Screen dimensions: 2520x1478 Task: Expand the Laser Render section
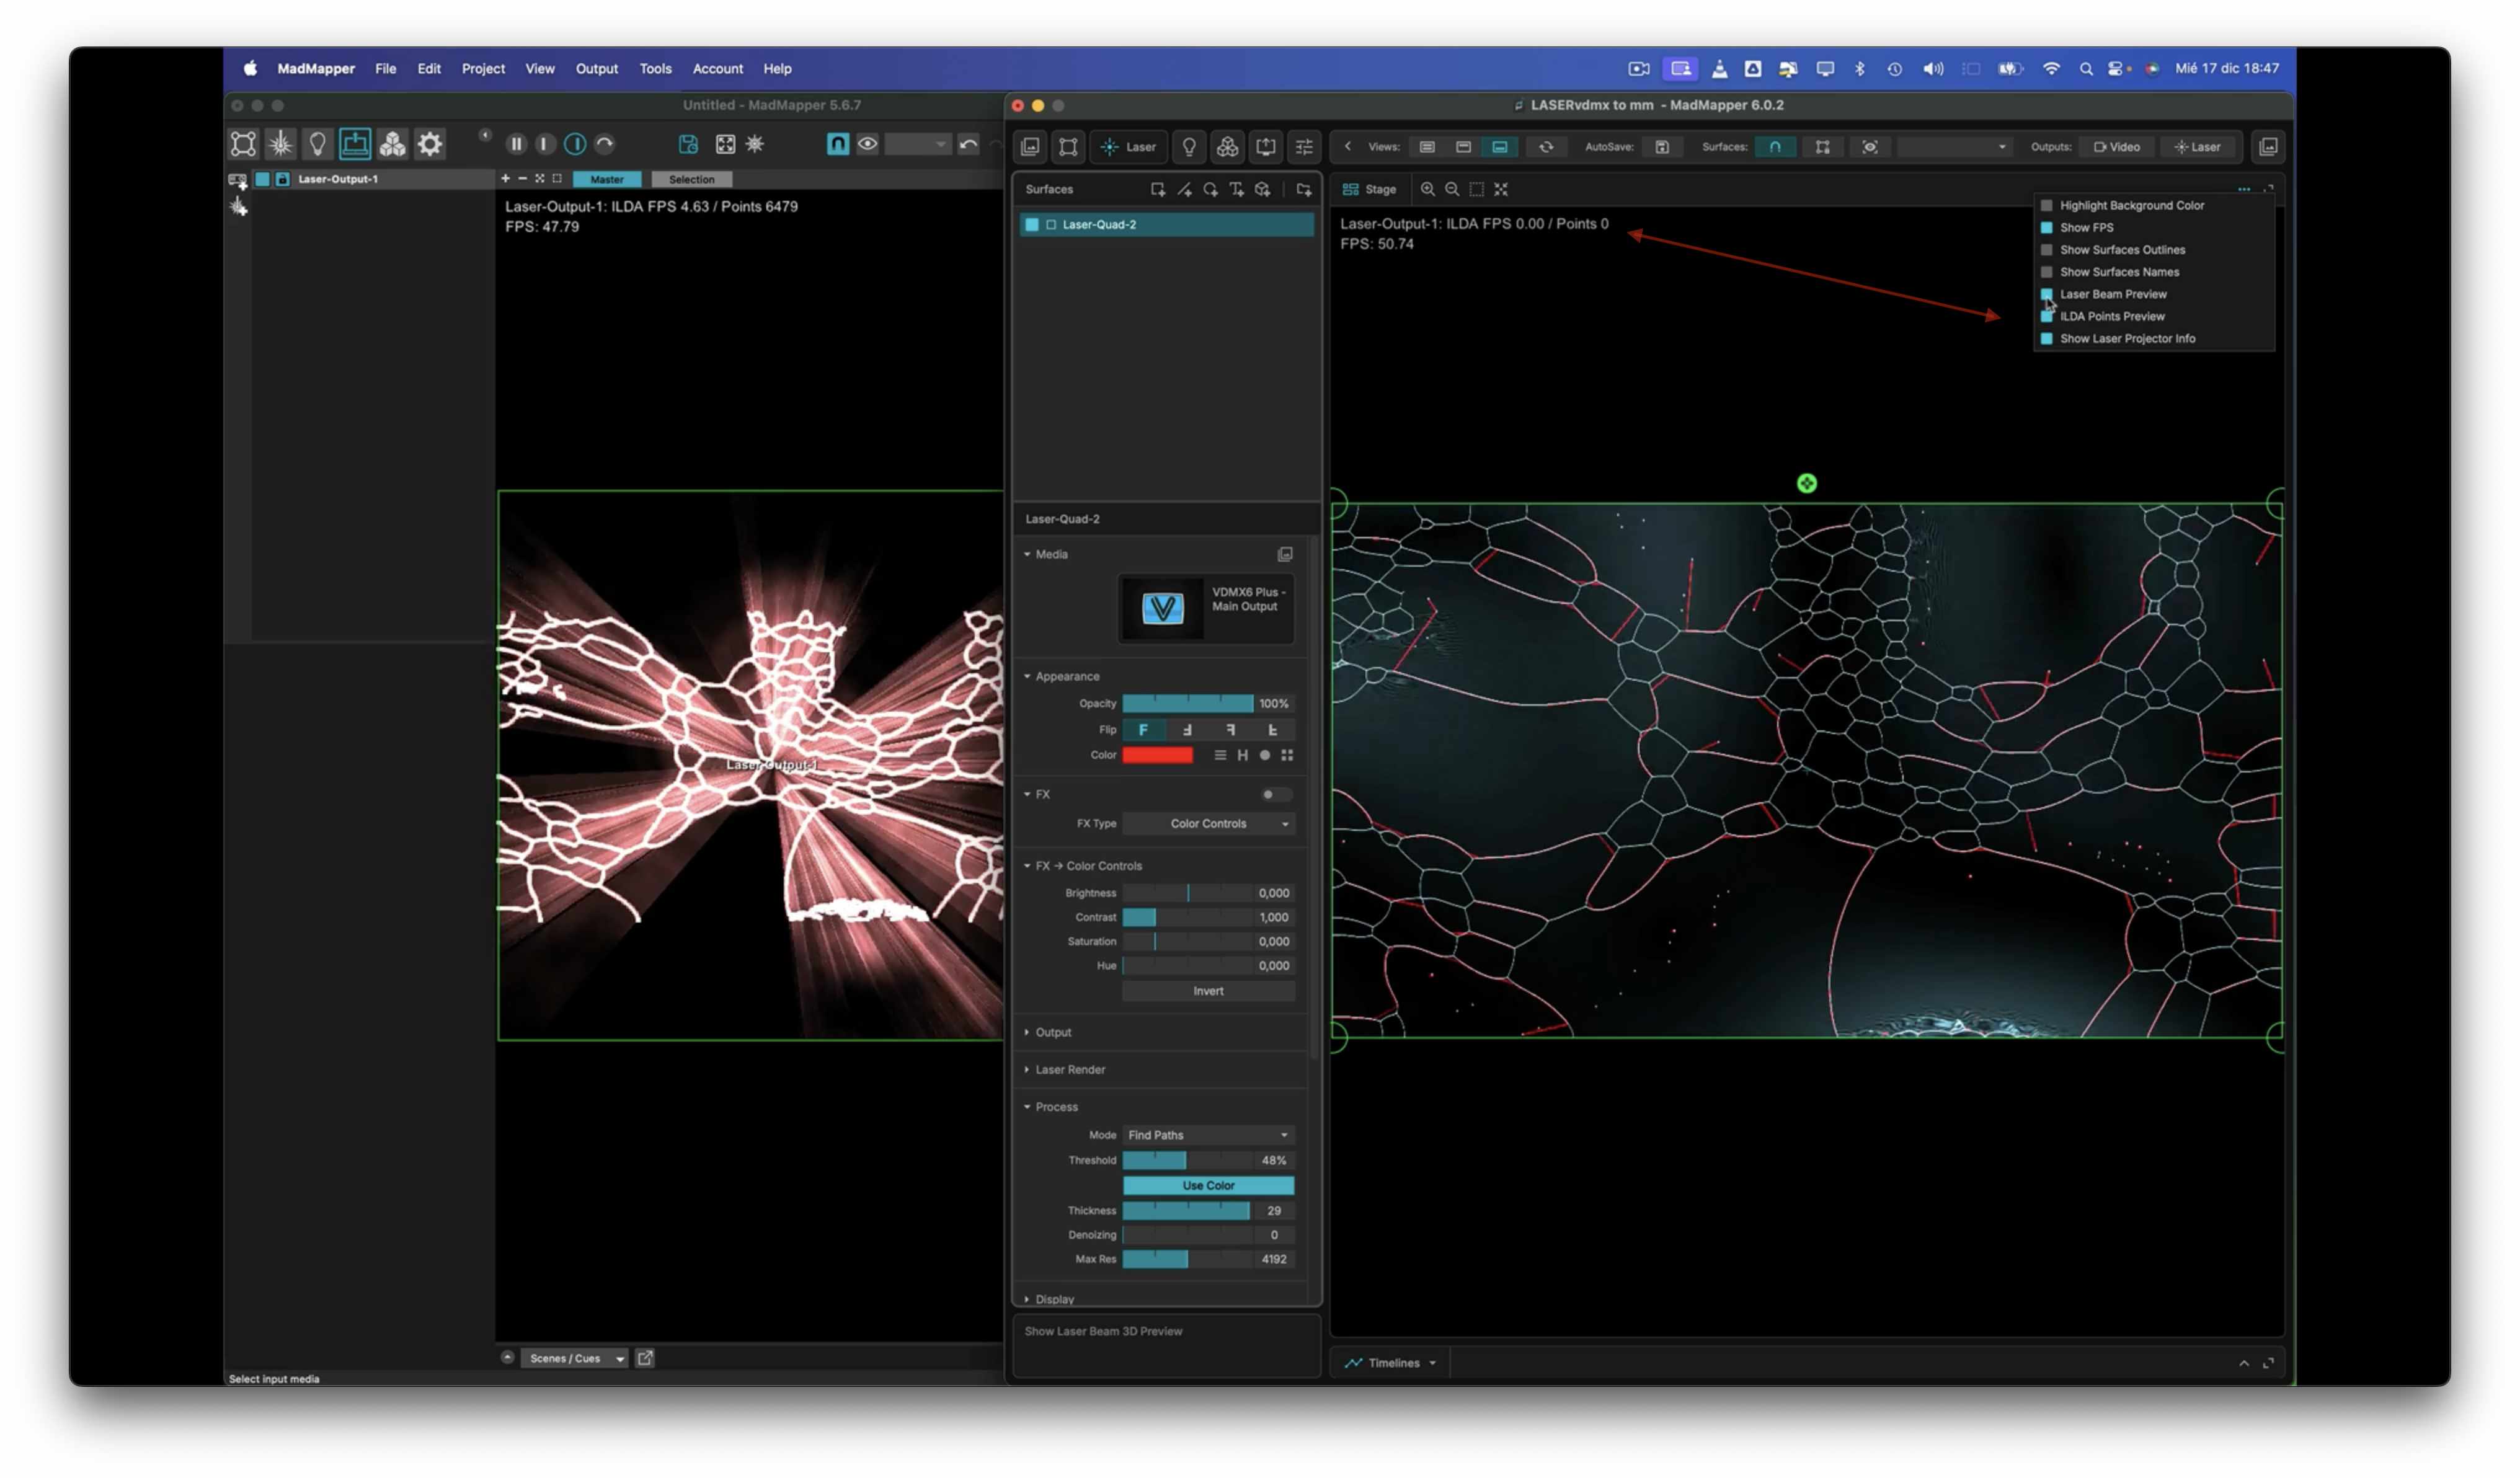tap(1069, 1070)
